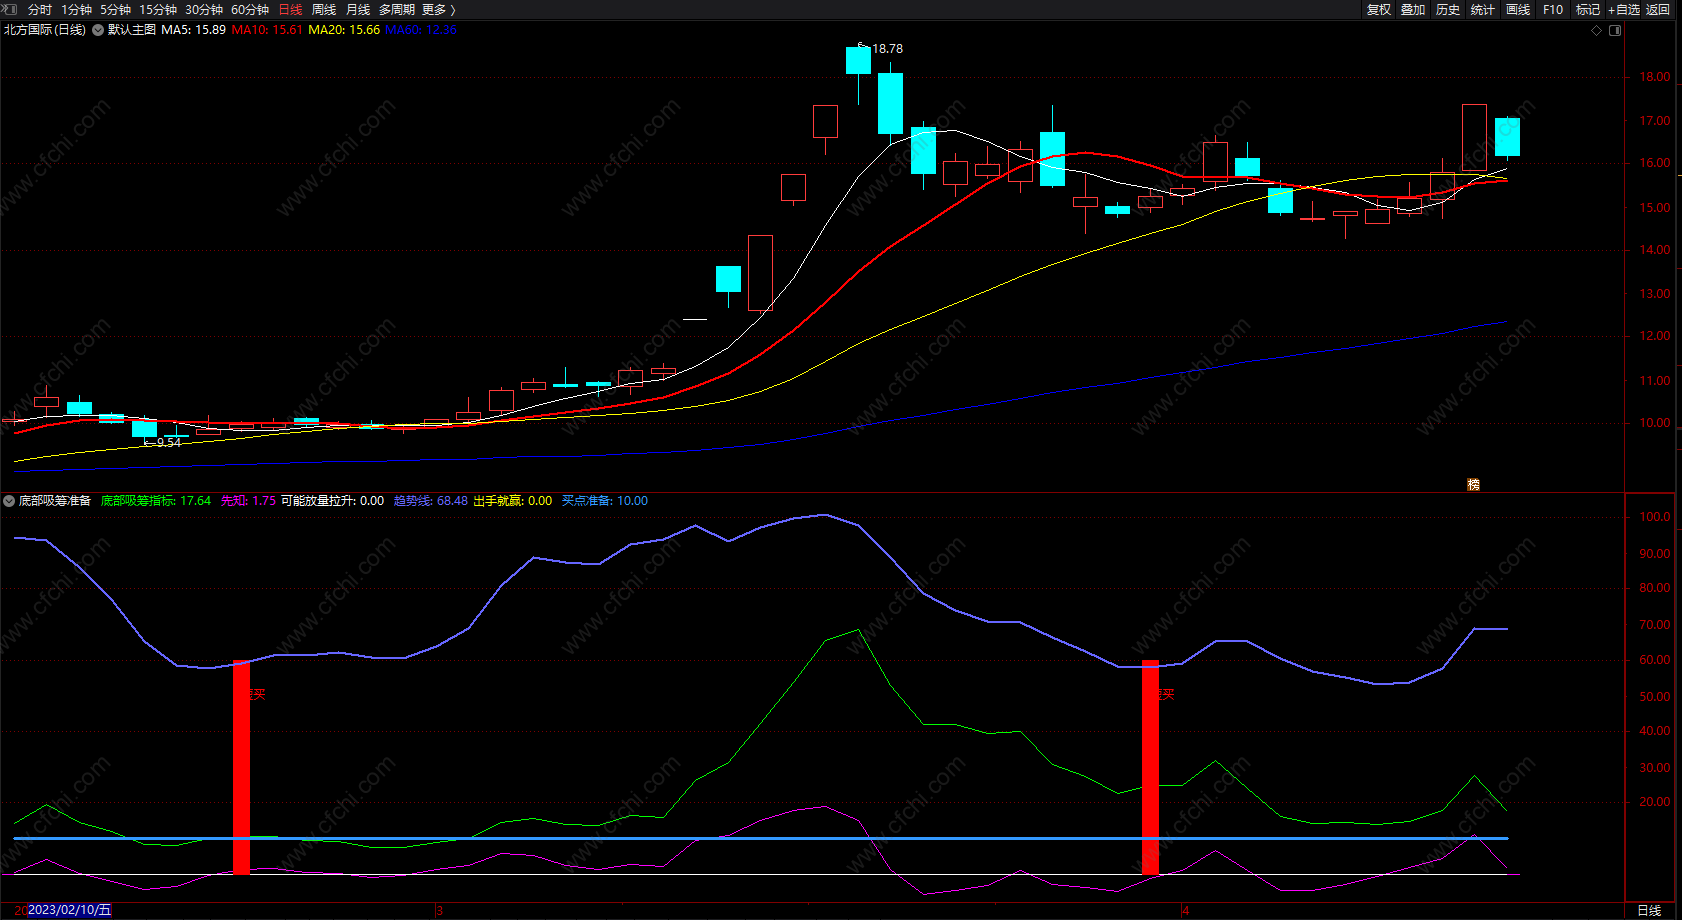Click the first red buy-signal bar
Image resolution: width=1682 pixels, height=920 pixels.
[241, 767]
